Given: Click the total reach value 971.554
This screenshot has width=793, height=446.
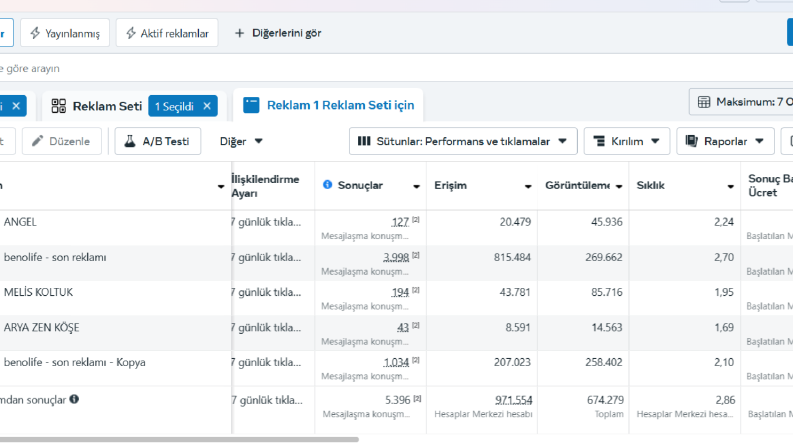Looking at the screenshot, I should [x=514, y=400].
